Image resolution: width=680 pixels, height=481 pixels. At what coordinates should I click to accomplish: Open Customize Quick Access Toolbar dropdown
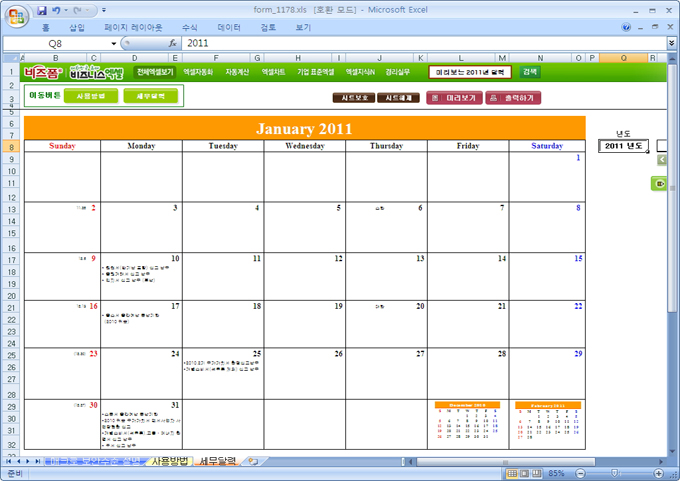click(104, 10)
